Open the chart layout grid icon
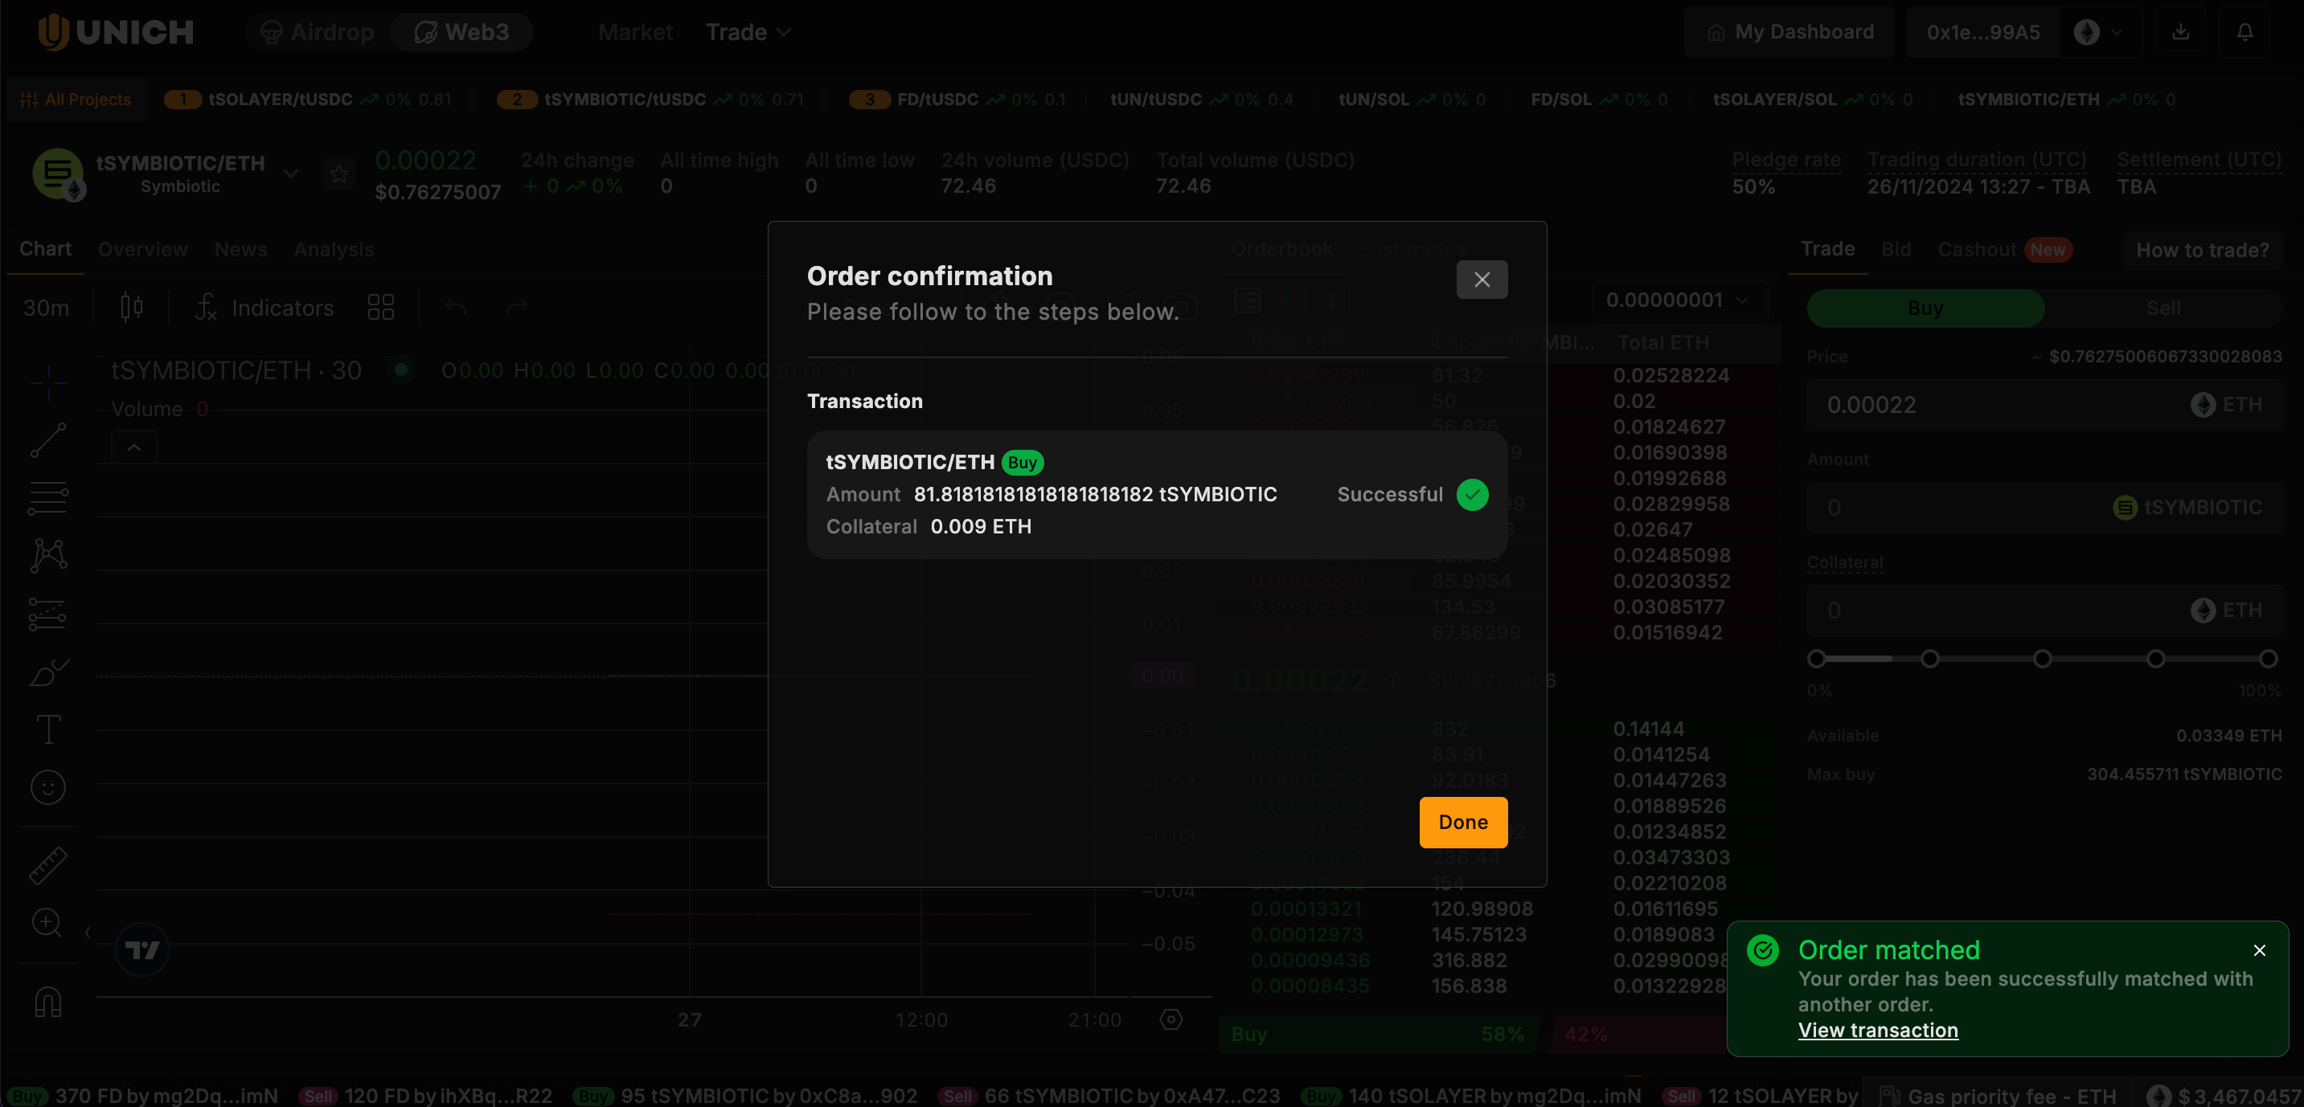The height and width of the screenshot is (1107, 2304). click(381, 308)
